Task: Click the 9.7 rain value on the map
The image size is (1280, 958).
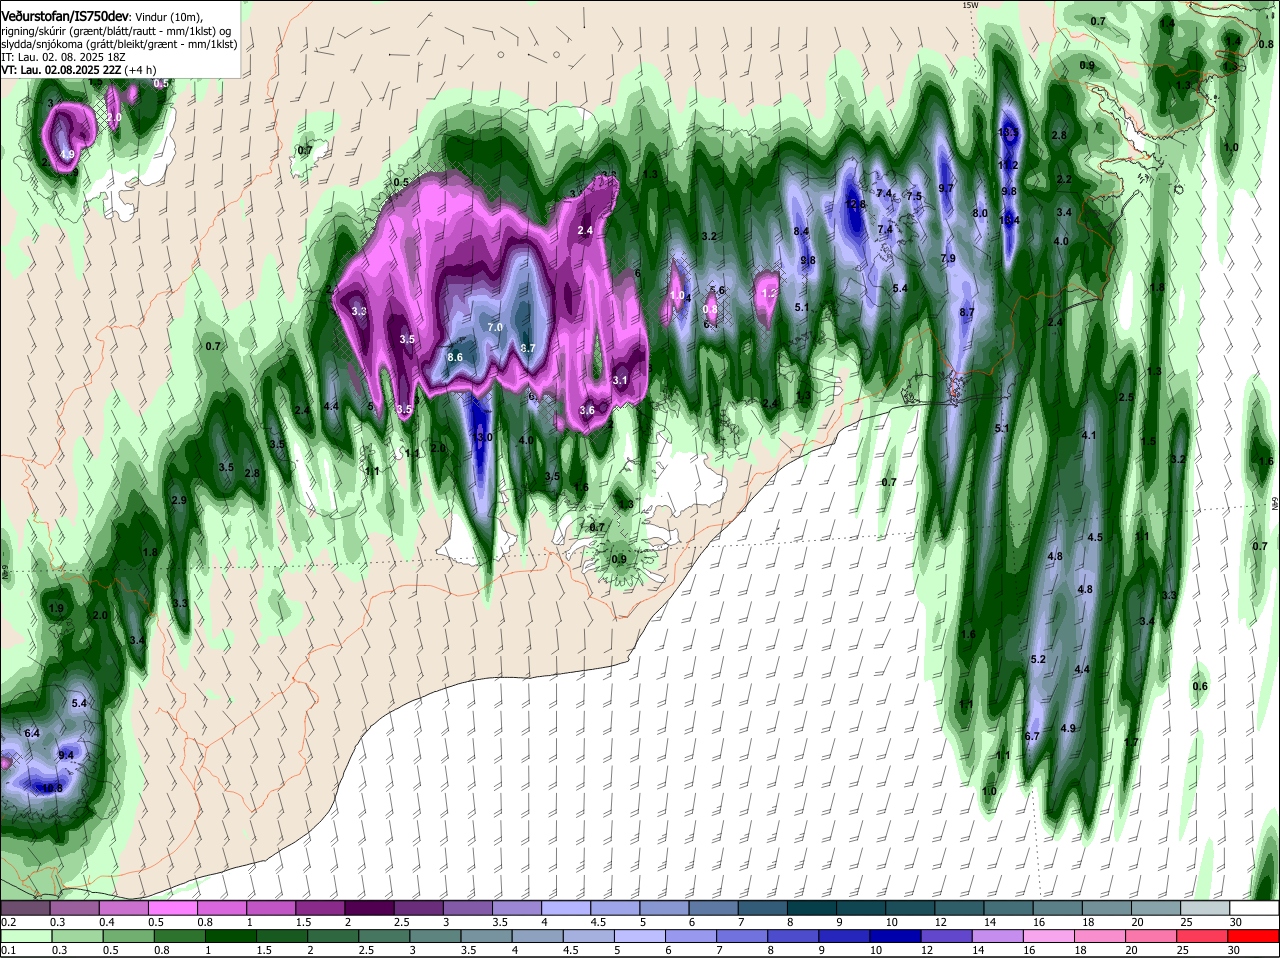Action: (946, 188)
